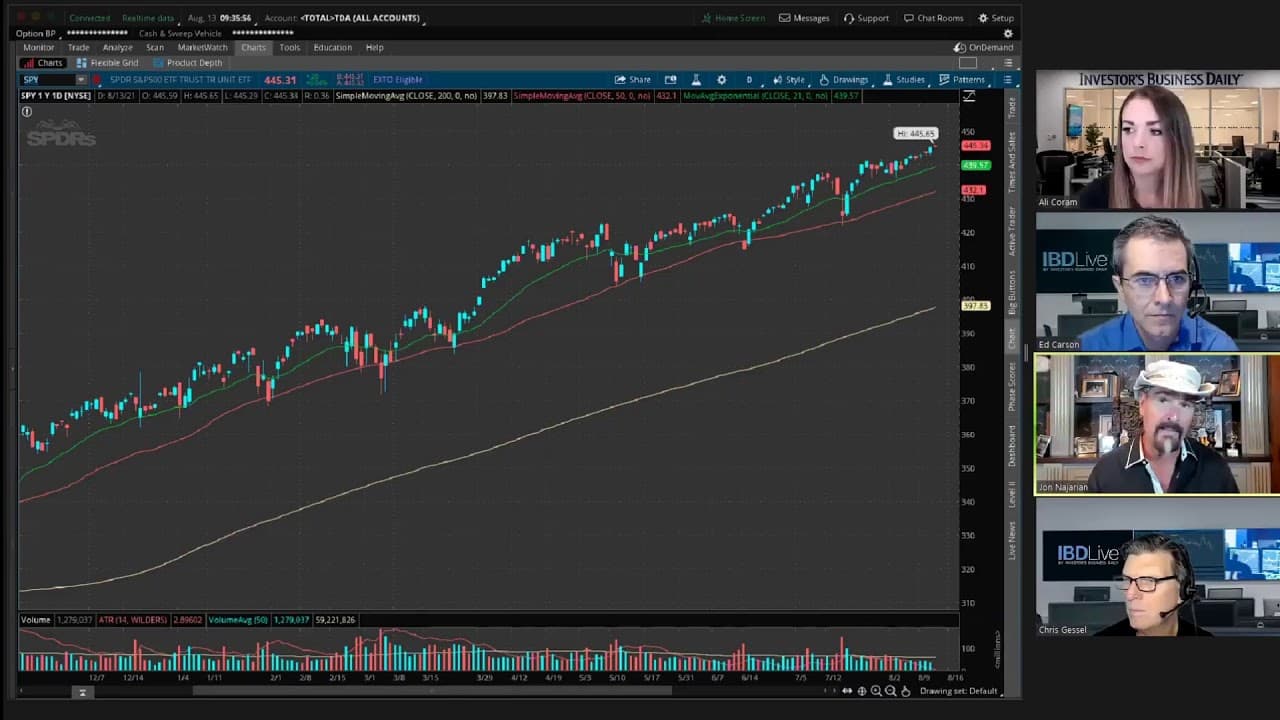Open the Studies dropdown
Image resolution: width=1280 pixels, height=720 pixels.
904,80
